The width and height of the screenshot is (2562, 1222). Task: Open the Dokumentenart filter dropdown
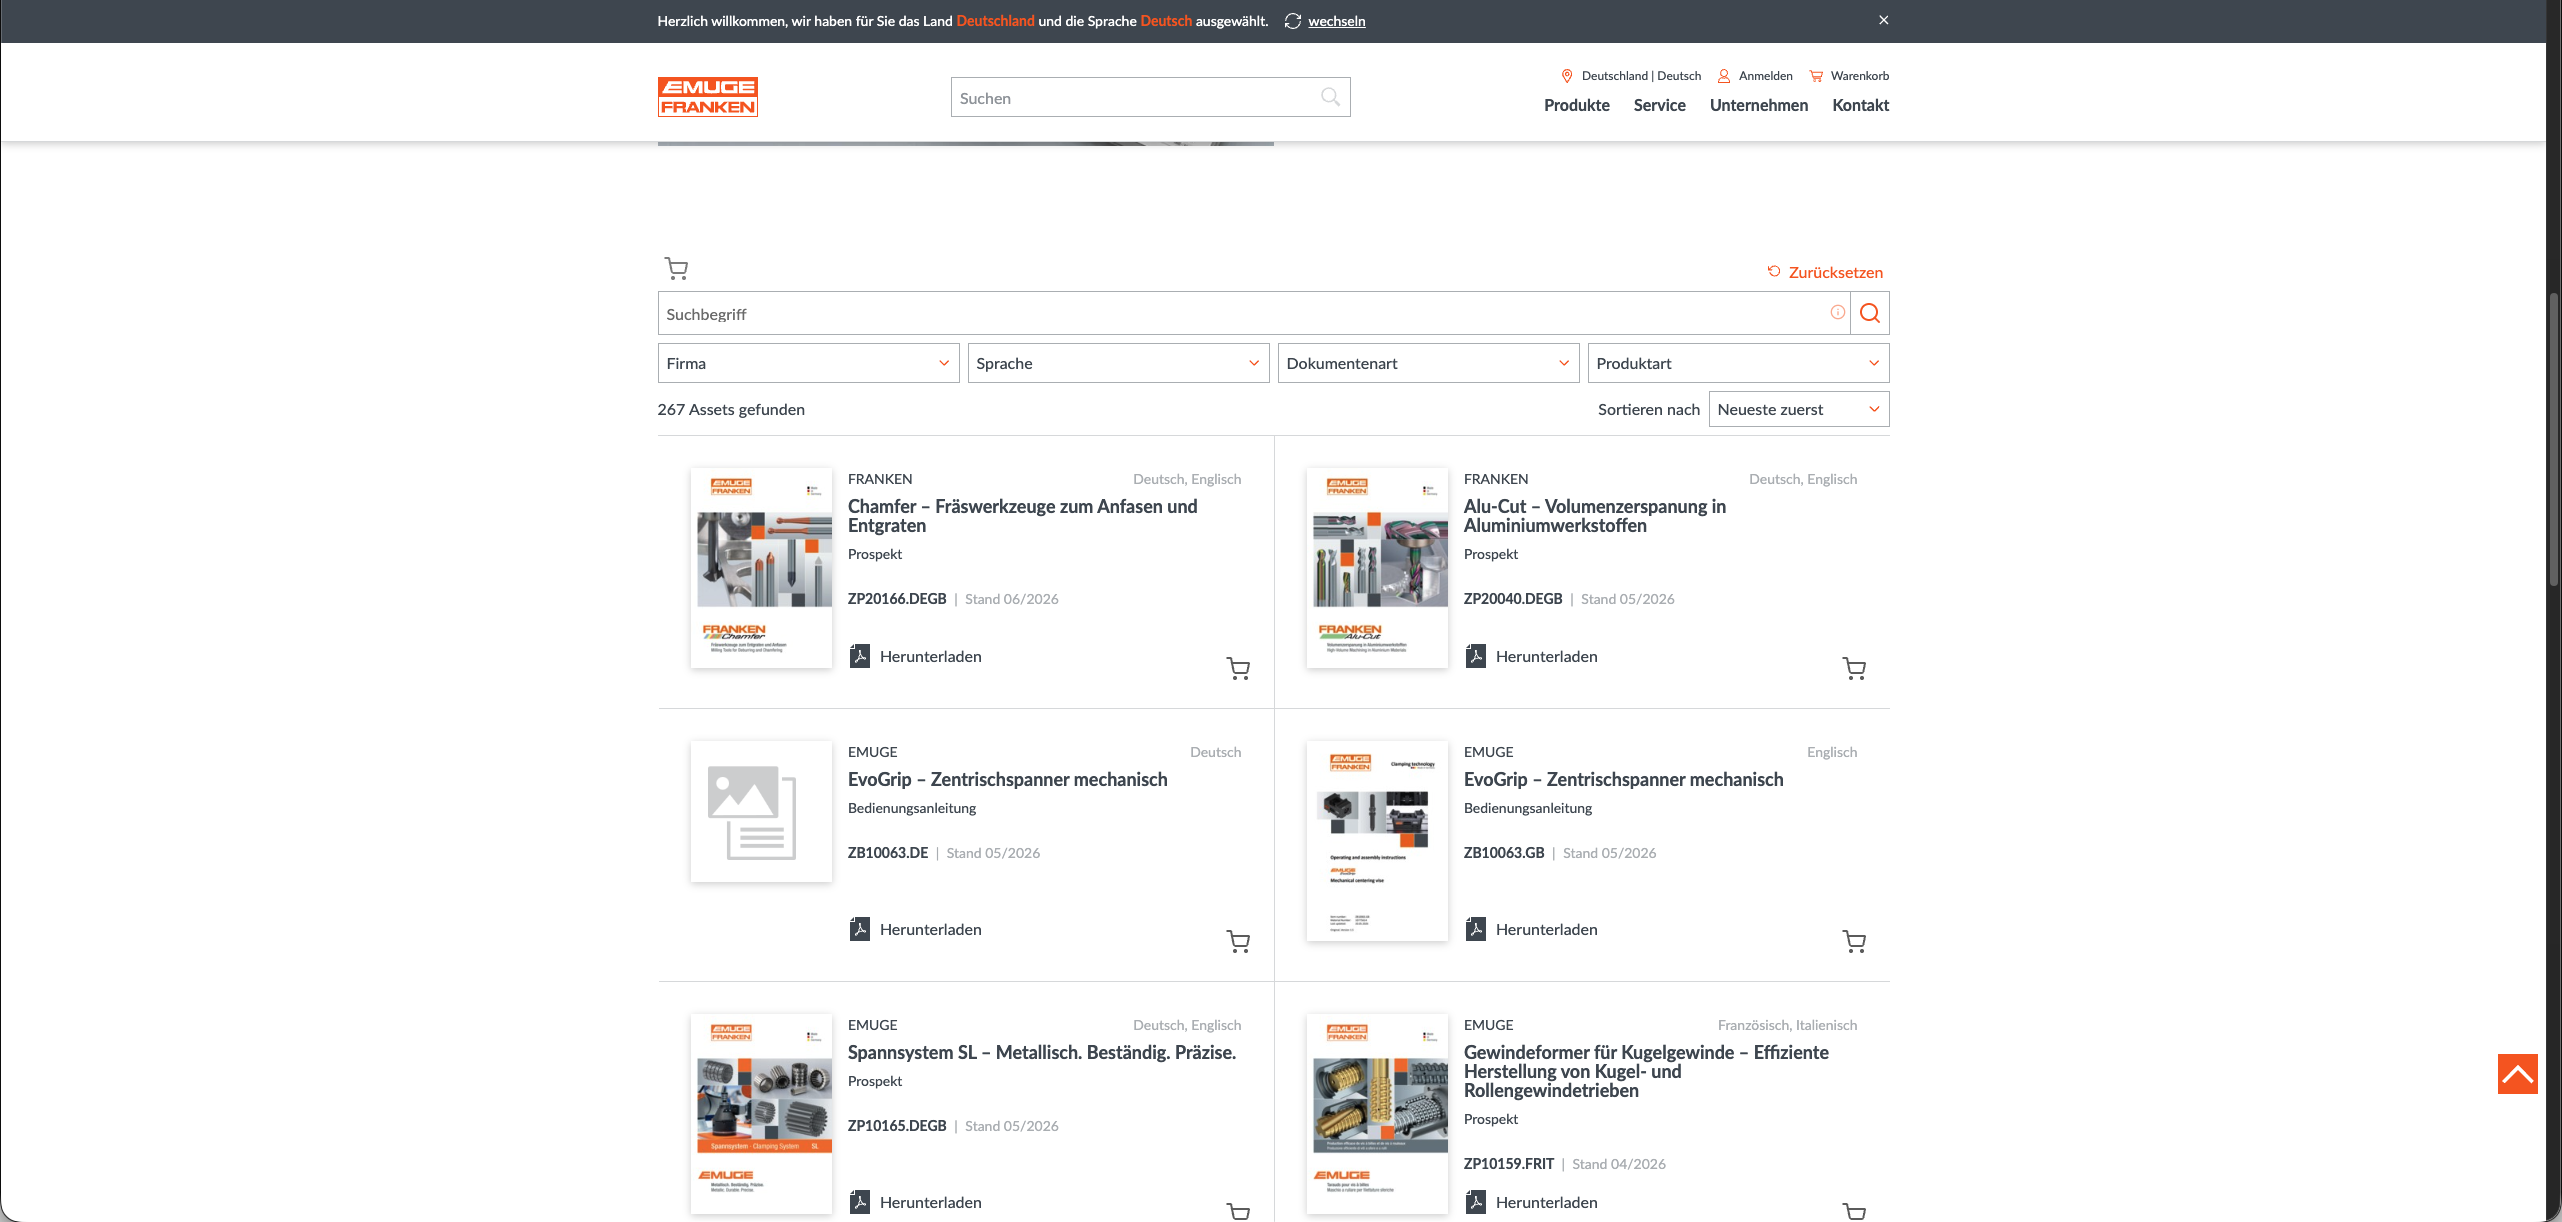click(1428, 363)
